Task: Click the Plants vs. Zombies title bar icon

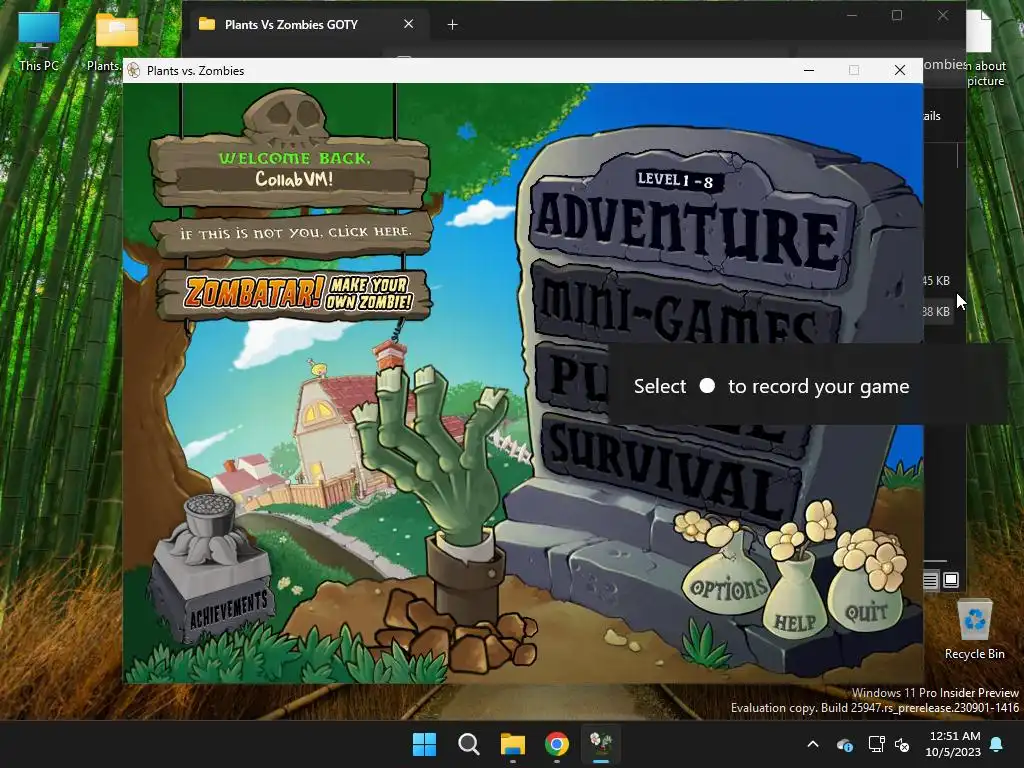Action: point(134,71)
